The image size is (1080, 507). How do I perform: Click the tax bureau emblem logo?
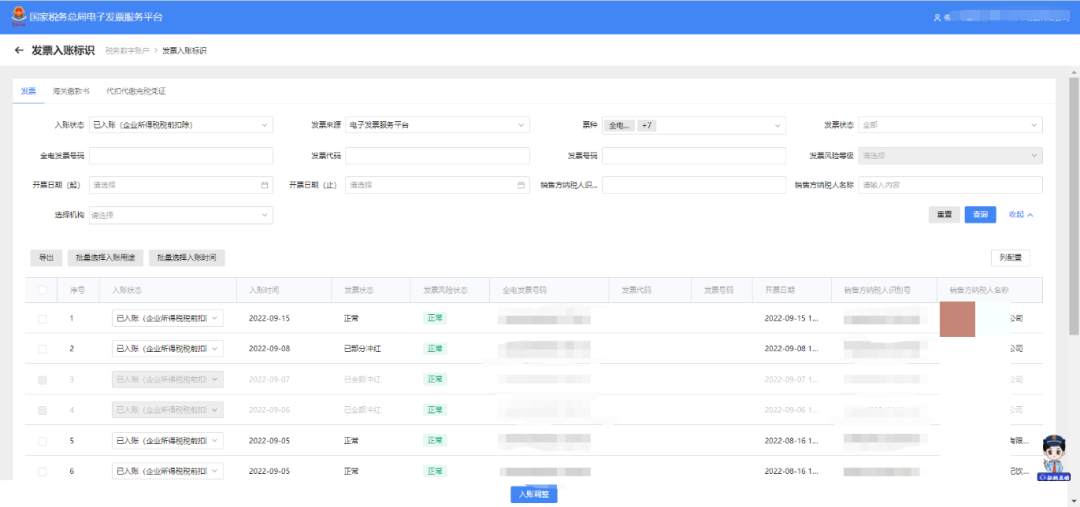click(x=17, y=17)
